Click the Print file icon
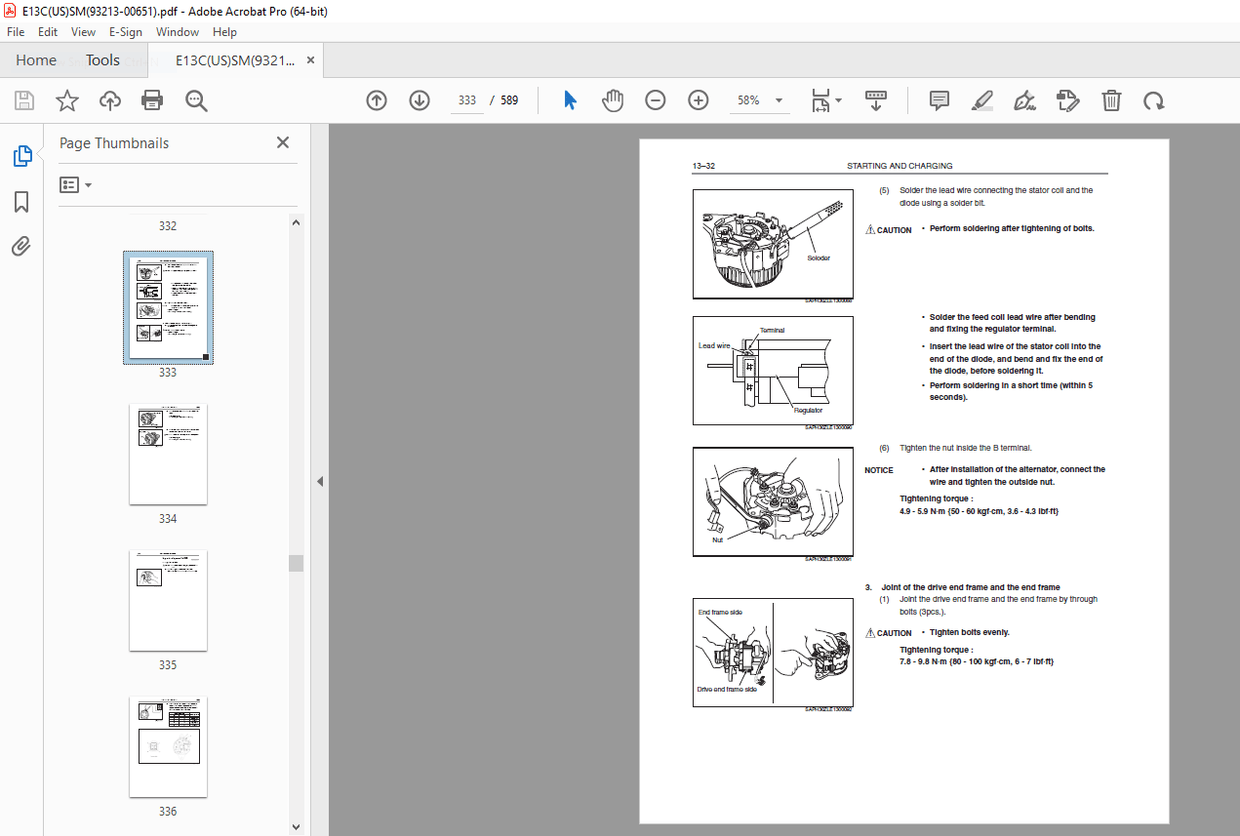 (152, 100)
